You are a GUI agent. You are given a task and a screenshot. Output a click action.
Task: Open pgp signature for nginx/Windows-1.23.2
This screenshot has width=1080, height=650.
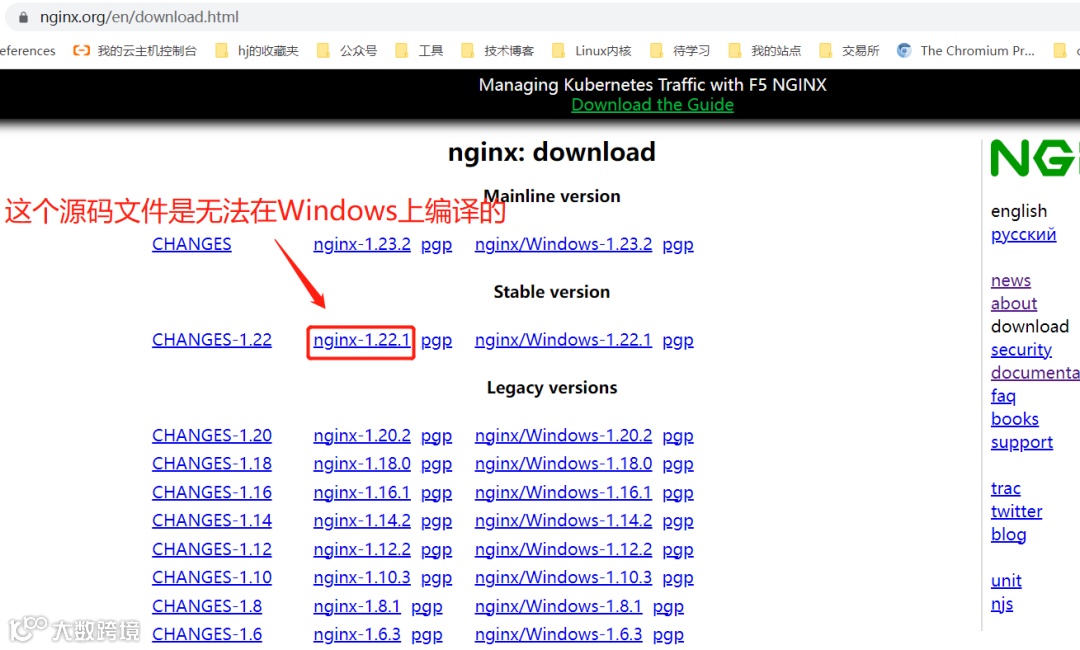pyautogui.click(x=678, y=245)
